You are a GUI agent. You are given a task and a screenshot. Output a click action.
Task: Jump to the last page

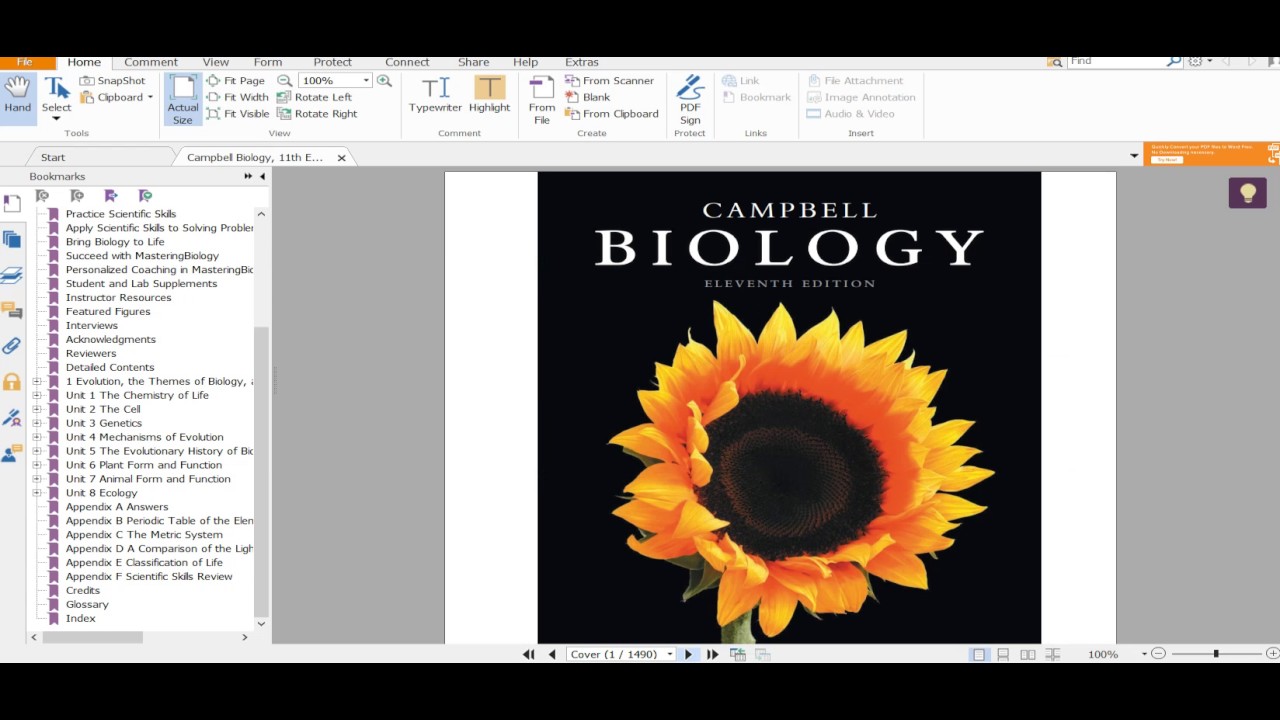click(712, 654)
